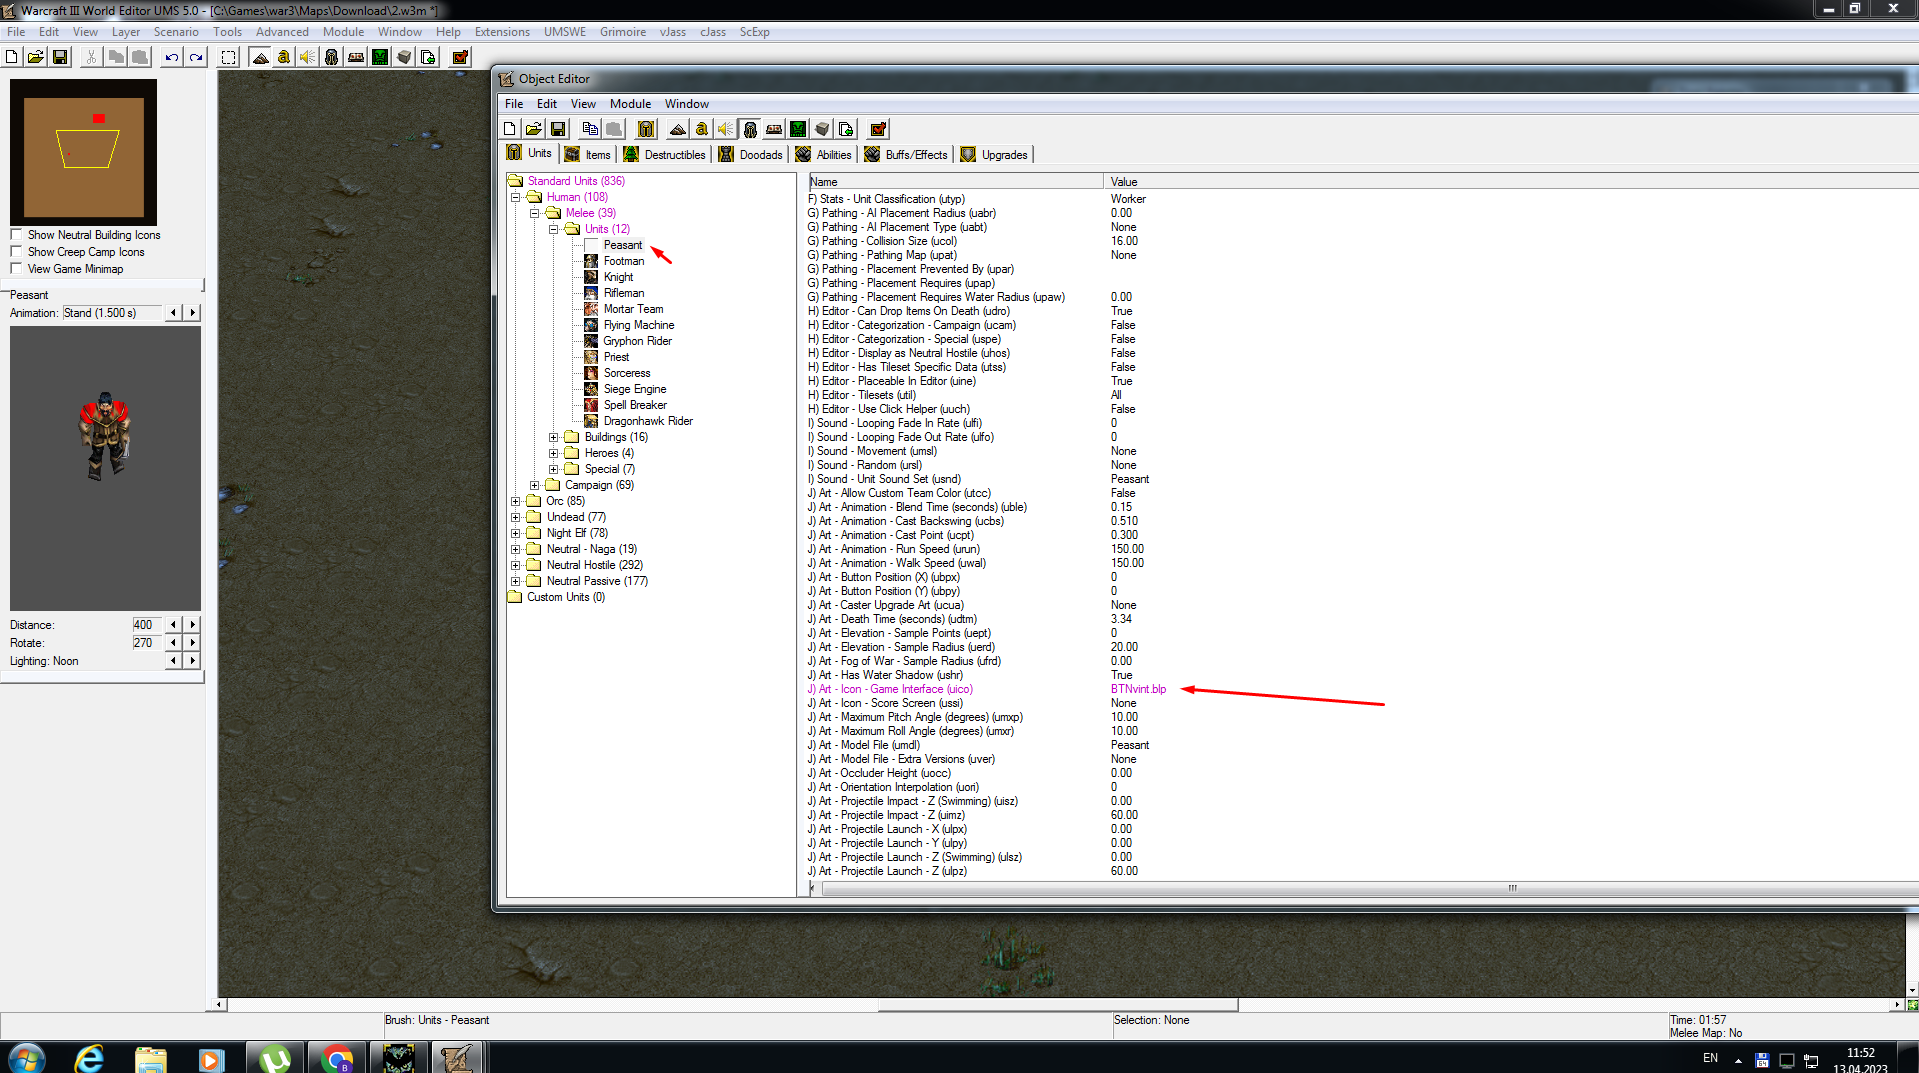Open Campaign Editor from World Editor toolbar
The image size is (1919, 1073).
(x=356, y=57)
